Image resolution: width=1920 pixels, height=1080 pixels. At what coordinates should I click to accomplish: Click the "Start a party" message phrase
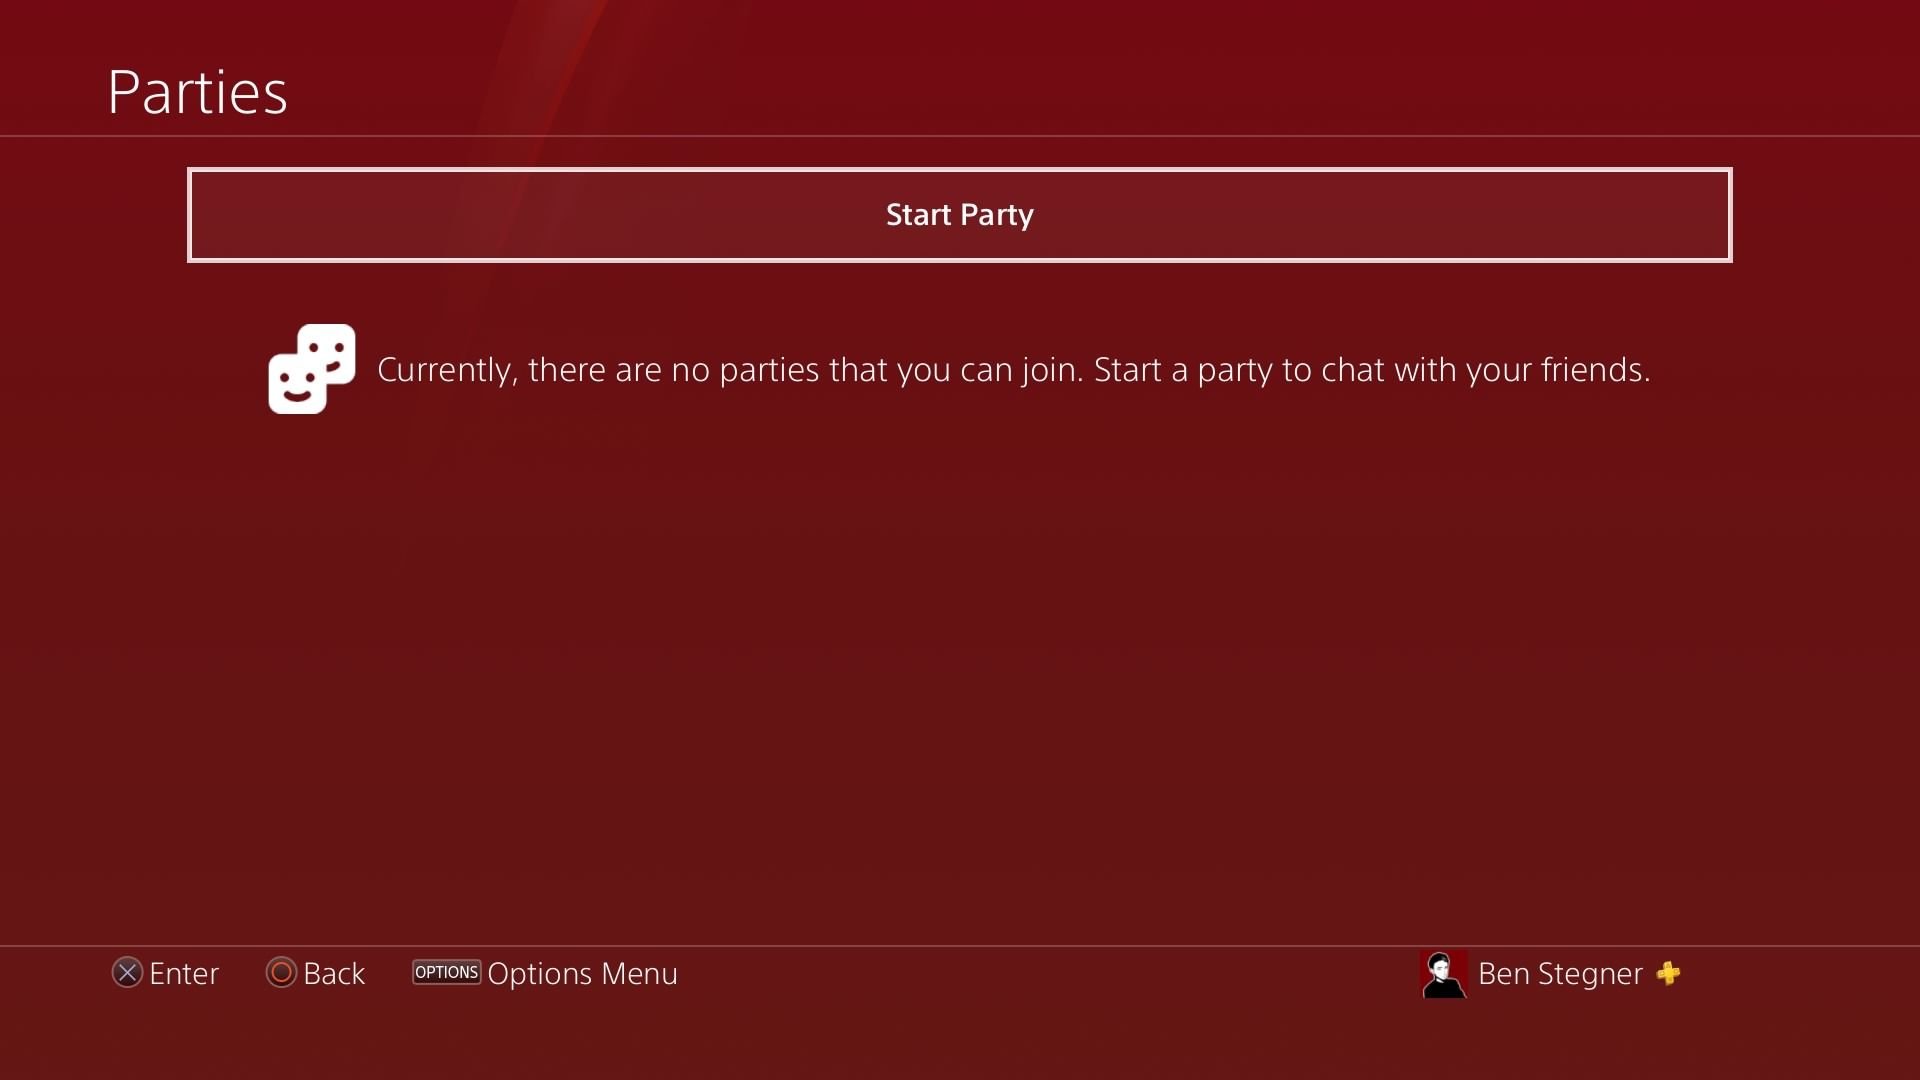tap(1184, 370)
